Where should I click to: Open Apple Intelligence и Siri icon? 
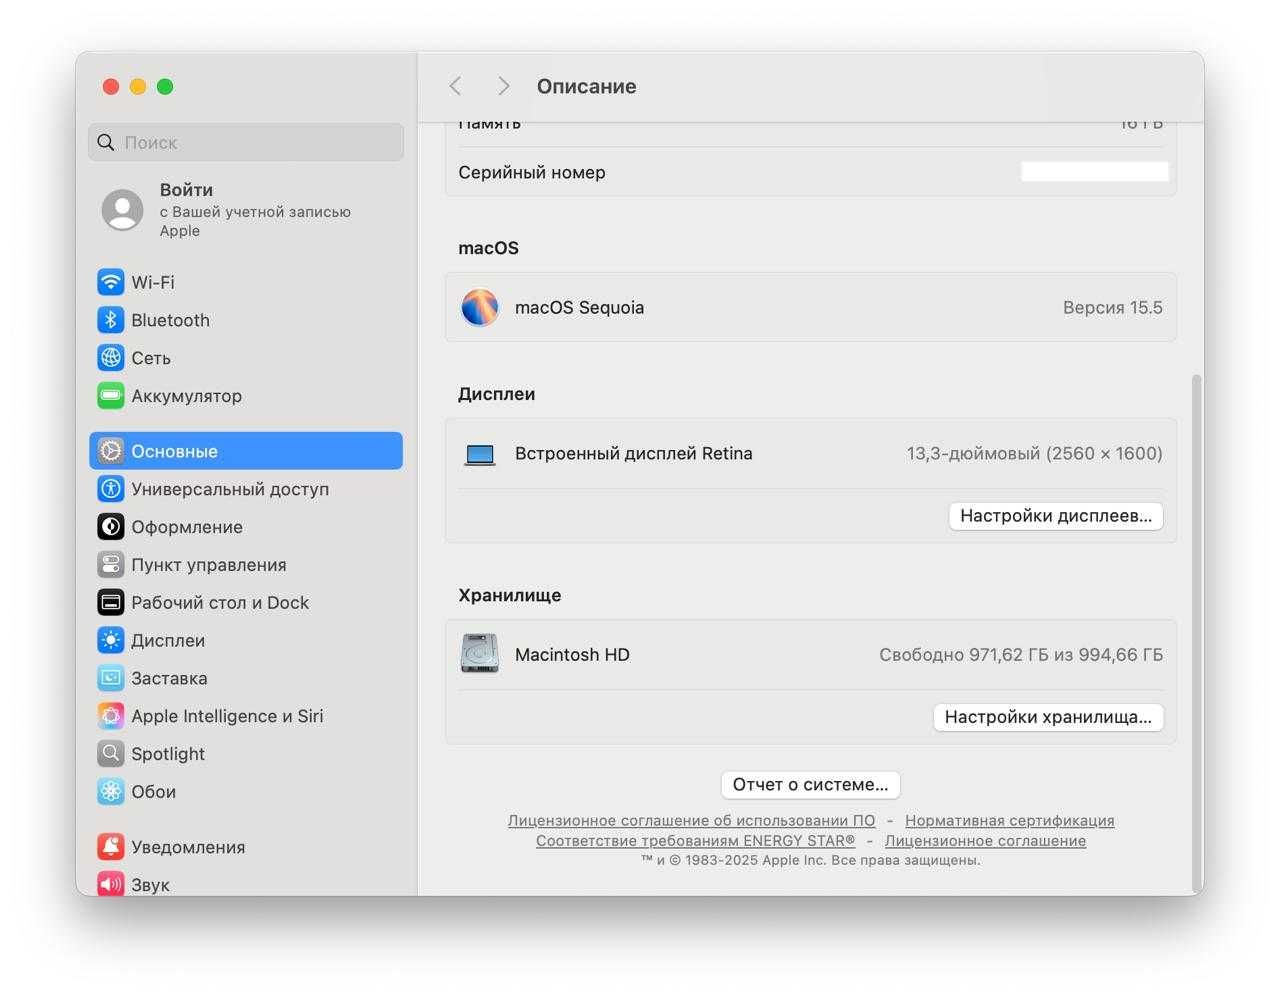pos(111,716)
